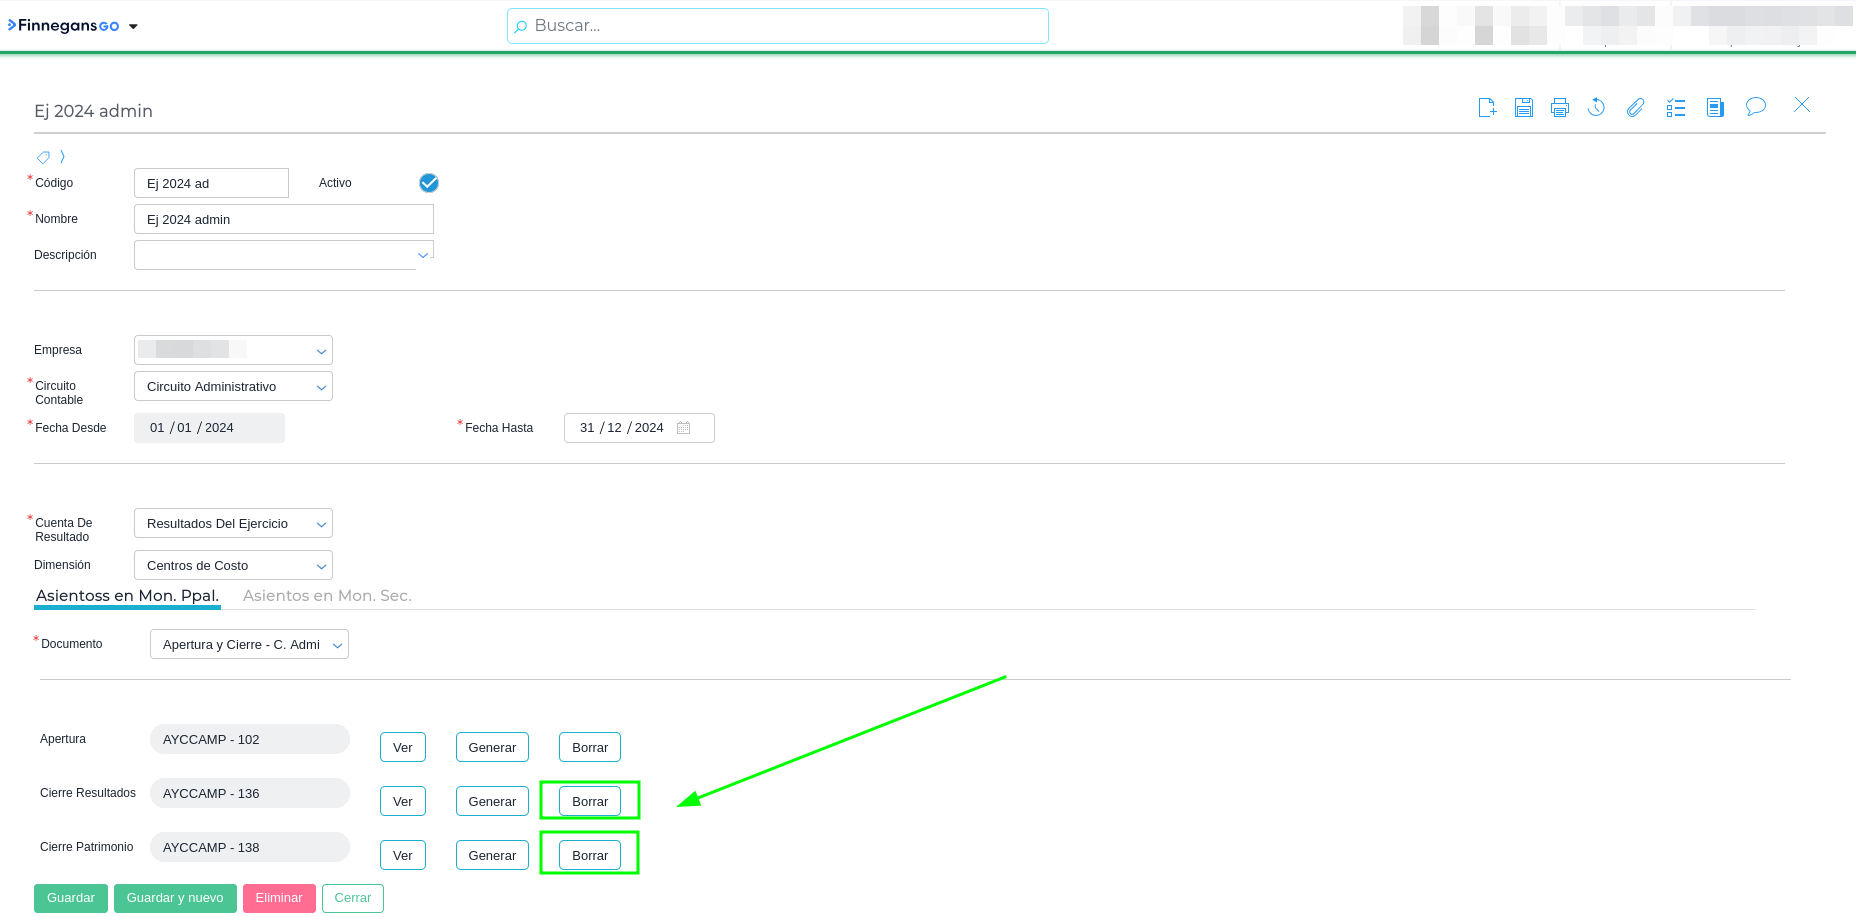Click the search magnifier icon

click(521, 27)
